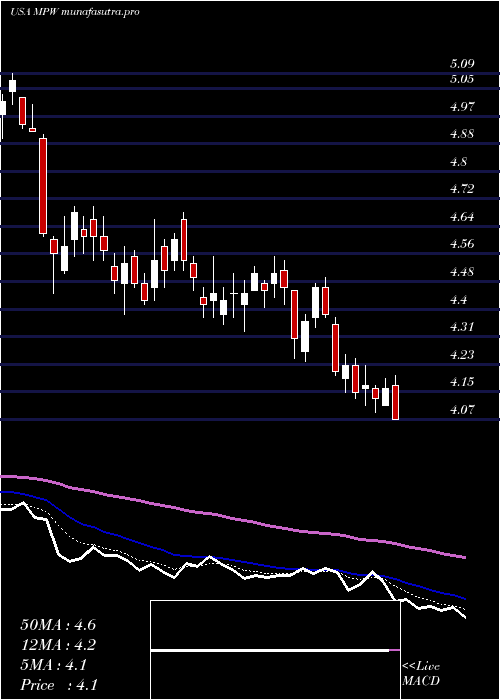Click the MACD indicator box

coord(275,650)
